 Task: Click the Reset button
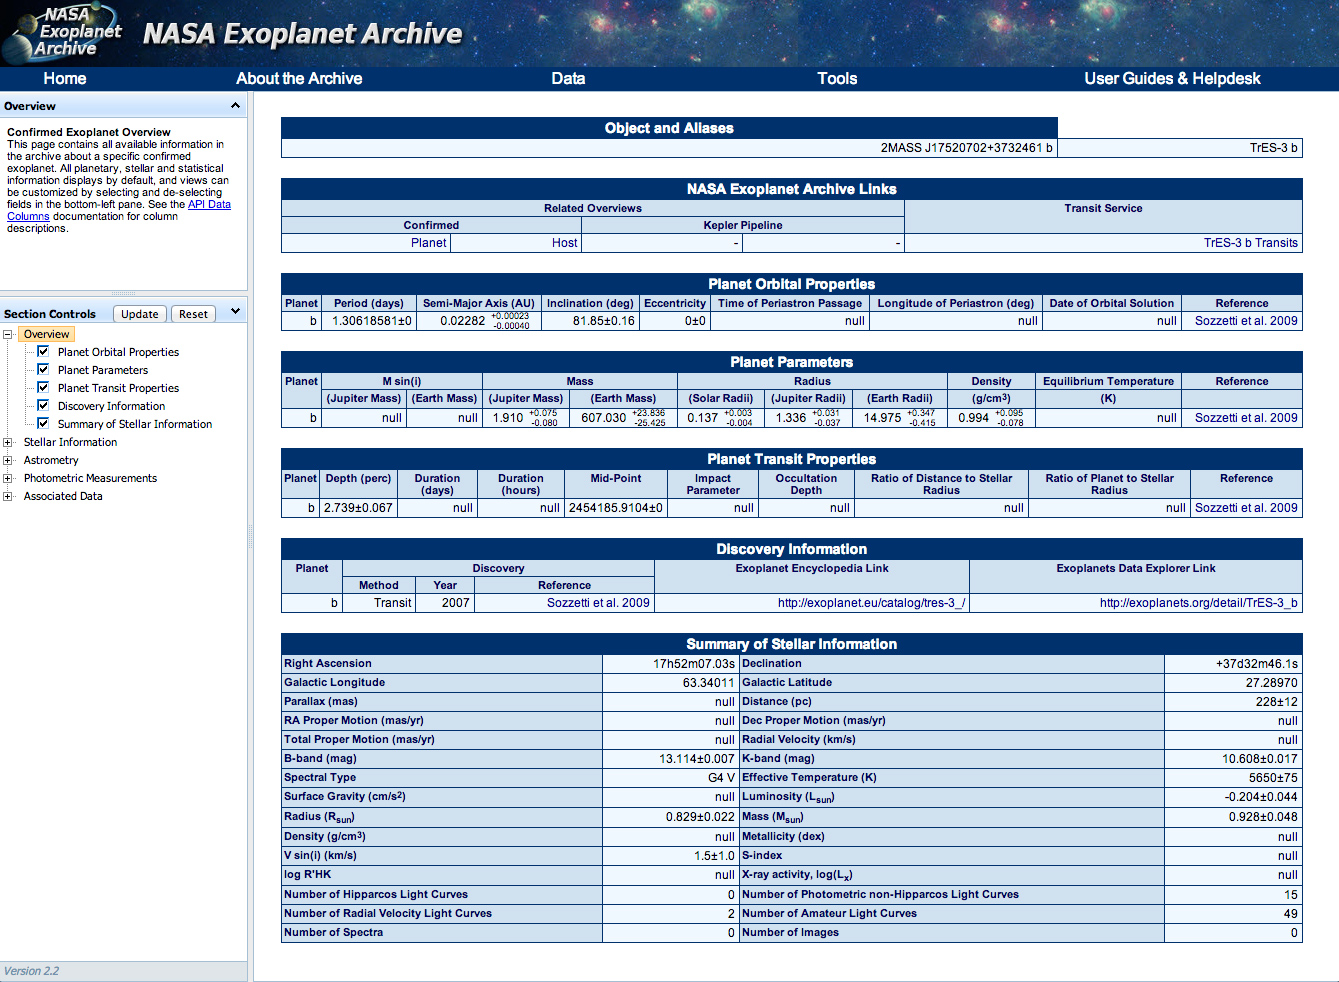[x=192, y=313]
